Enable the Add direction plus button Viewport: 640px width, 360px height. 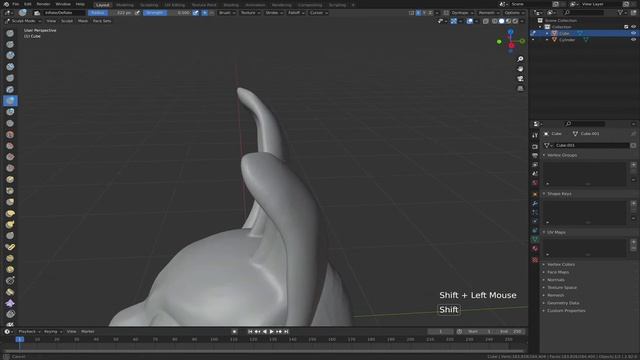pos(205,13)
